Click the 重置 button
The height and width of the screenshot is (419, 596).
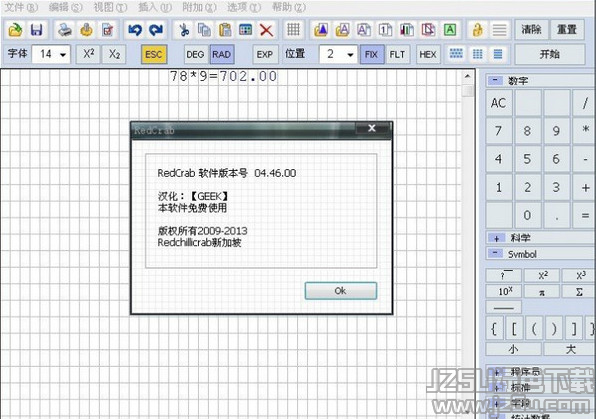tap(567, 30)
